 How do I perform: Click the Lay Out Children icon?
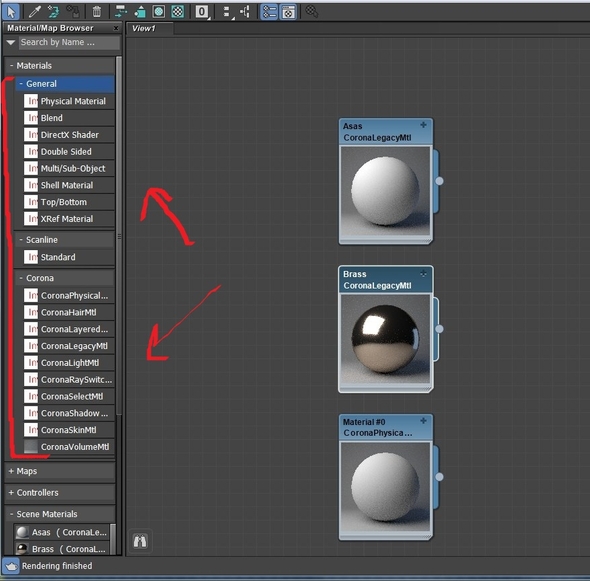[x=245, y=12]
